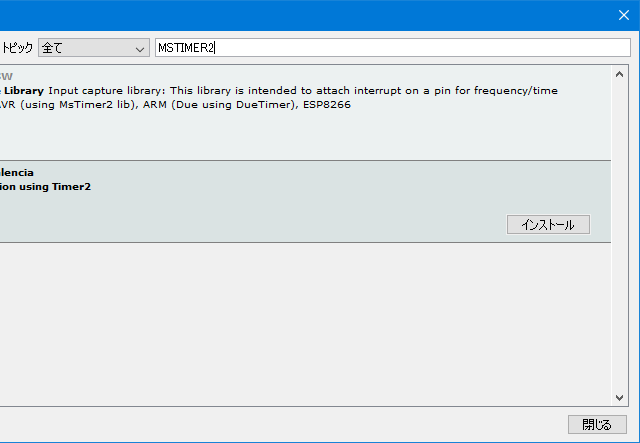Image resolution: width=640 pixels, height=443 pixels.
Task: Click the bold Library name in first result
Action: point(22,90)
